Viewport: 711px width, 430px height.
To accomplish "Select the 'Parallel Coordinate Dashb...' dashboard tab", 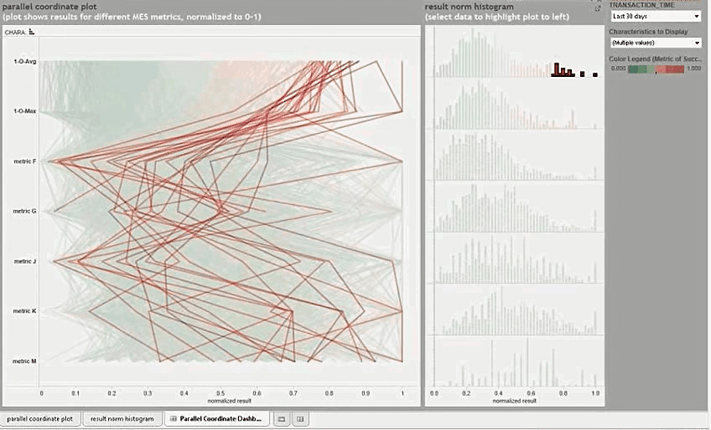I will pyautogui.click(x=217, y=419).
